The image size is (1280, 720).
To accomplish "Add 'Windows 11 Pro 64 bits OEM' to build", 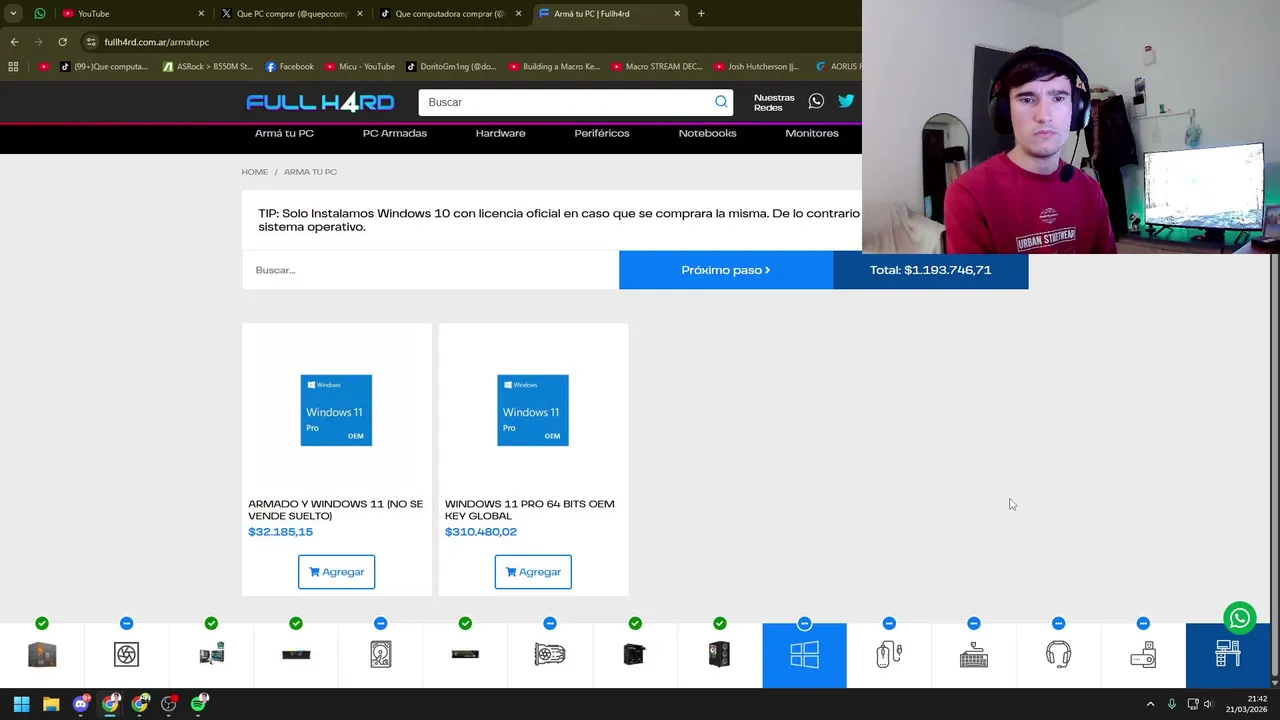I will pos(533,572).
